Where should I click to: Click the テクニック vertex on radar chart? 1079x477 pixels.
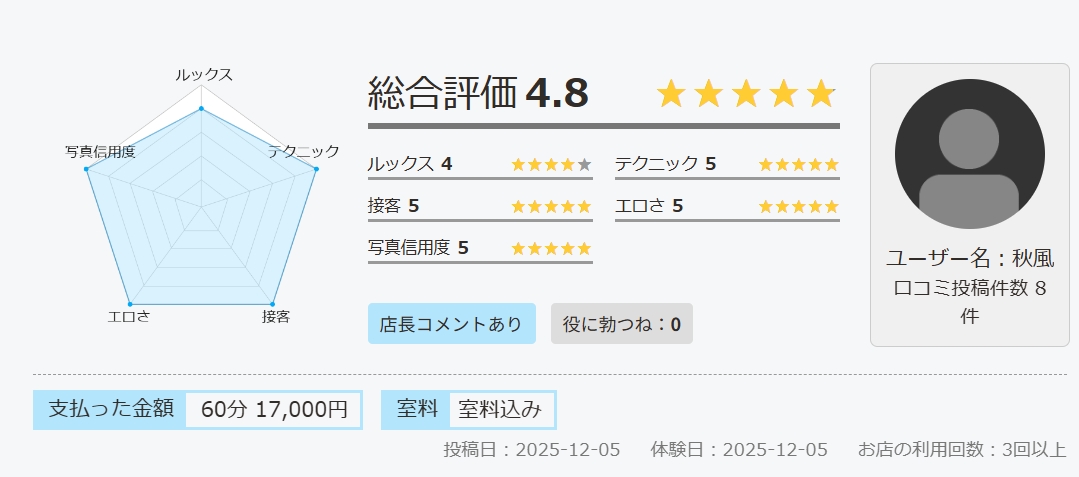pyautogui.click(x=316, y=169)
